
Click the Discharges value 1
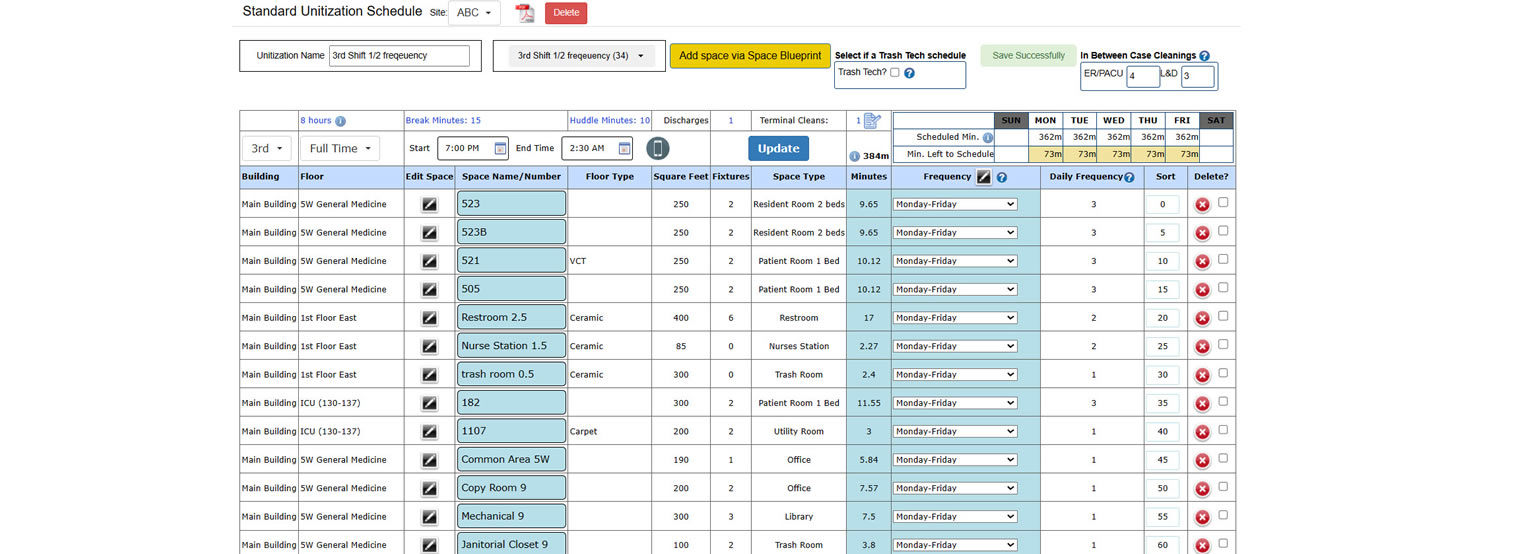coord(730,121)
